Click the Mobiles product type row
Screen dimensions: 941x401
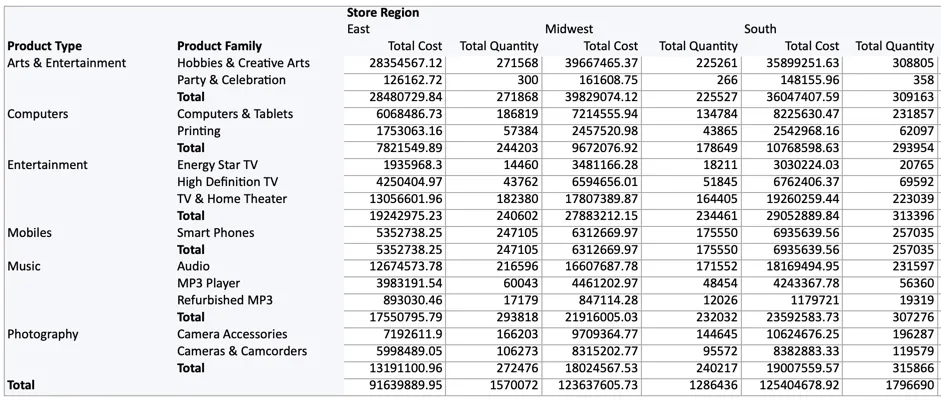(x=29, y=232)
